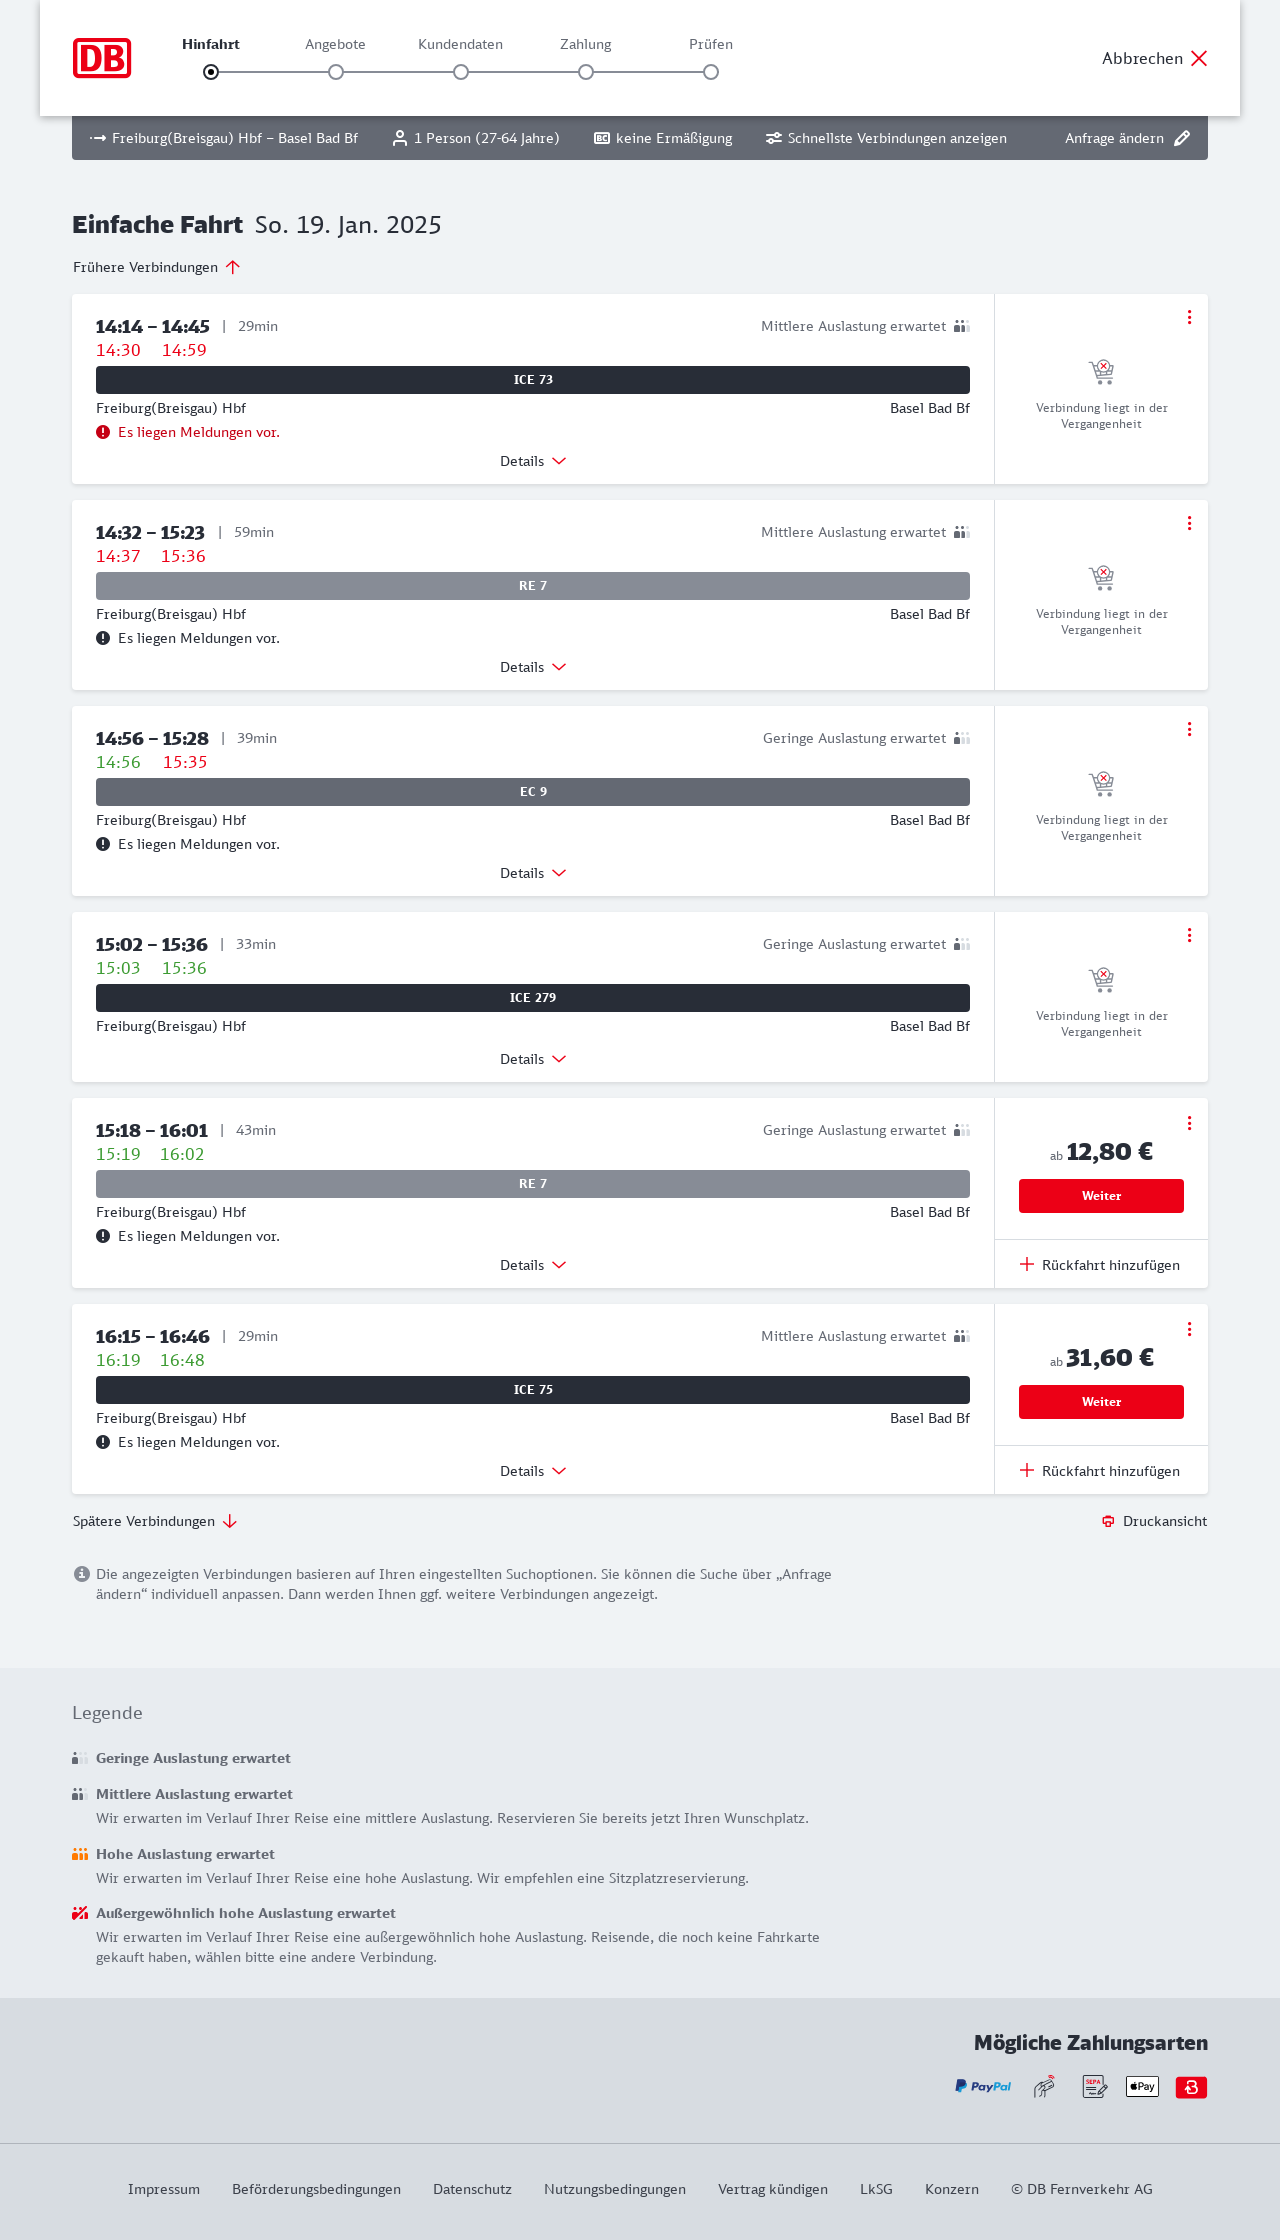This screenshot has height=2240, width=1280.
Task: Open three-dot menu for ICE 73 connection
Action: (1189, 317)
